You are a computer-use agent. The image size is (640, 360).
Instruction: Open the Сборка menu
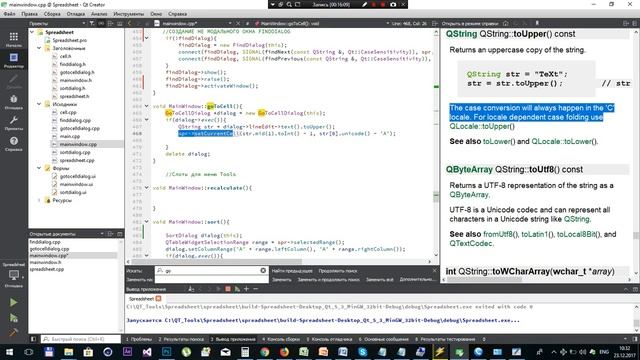pos(52,14)
